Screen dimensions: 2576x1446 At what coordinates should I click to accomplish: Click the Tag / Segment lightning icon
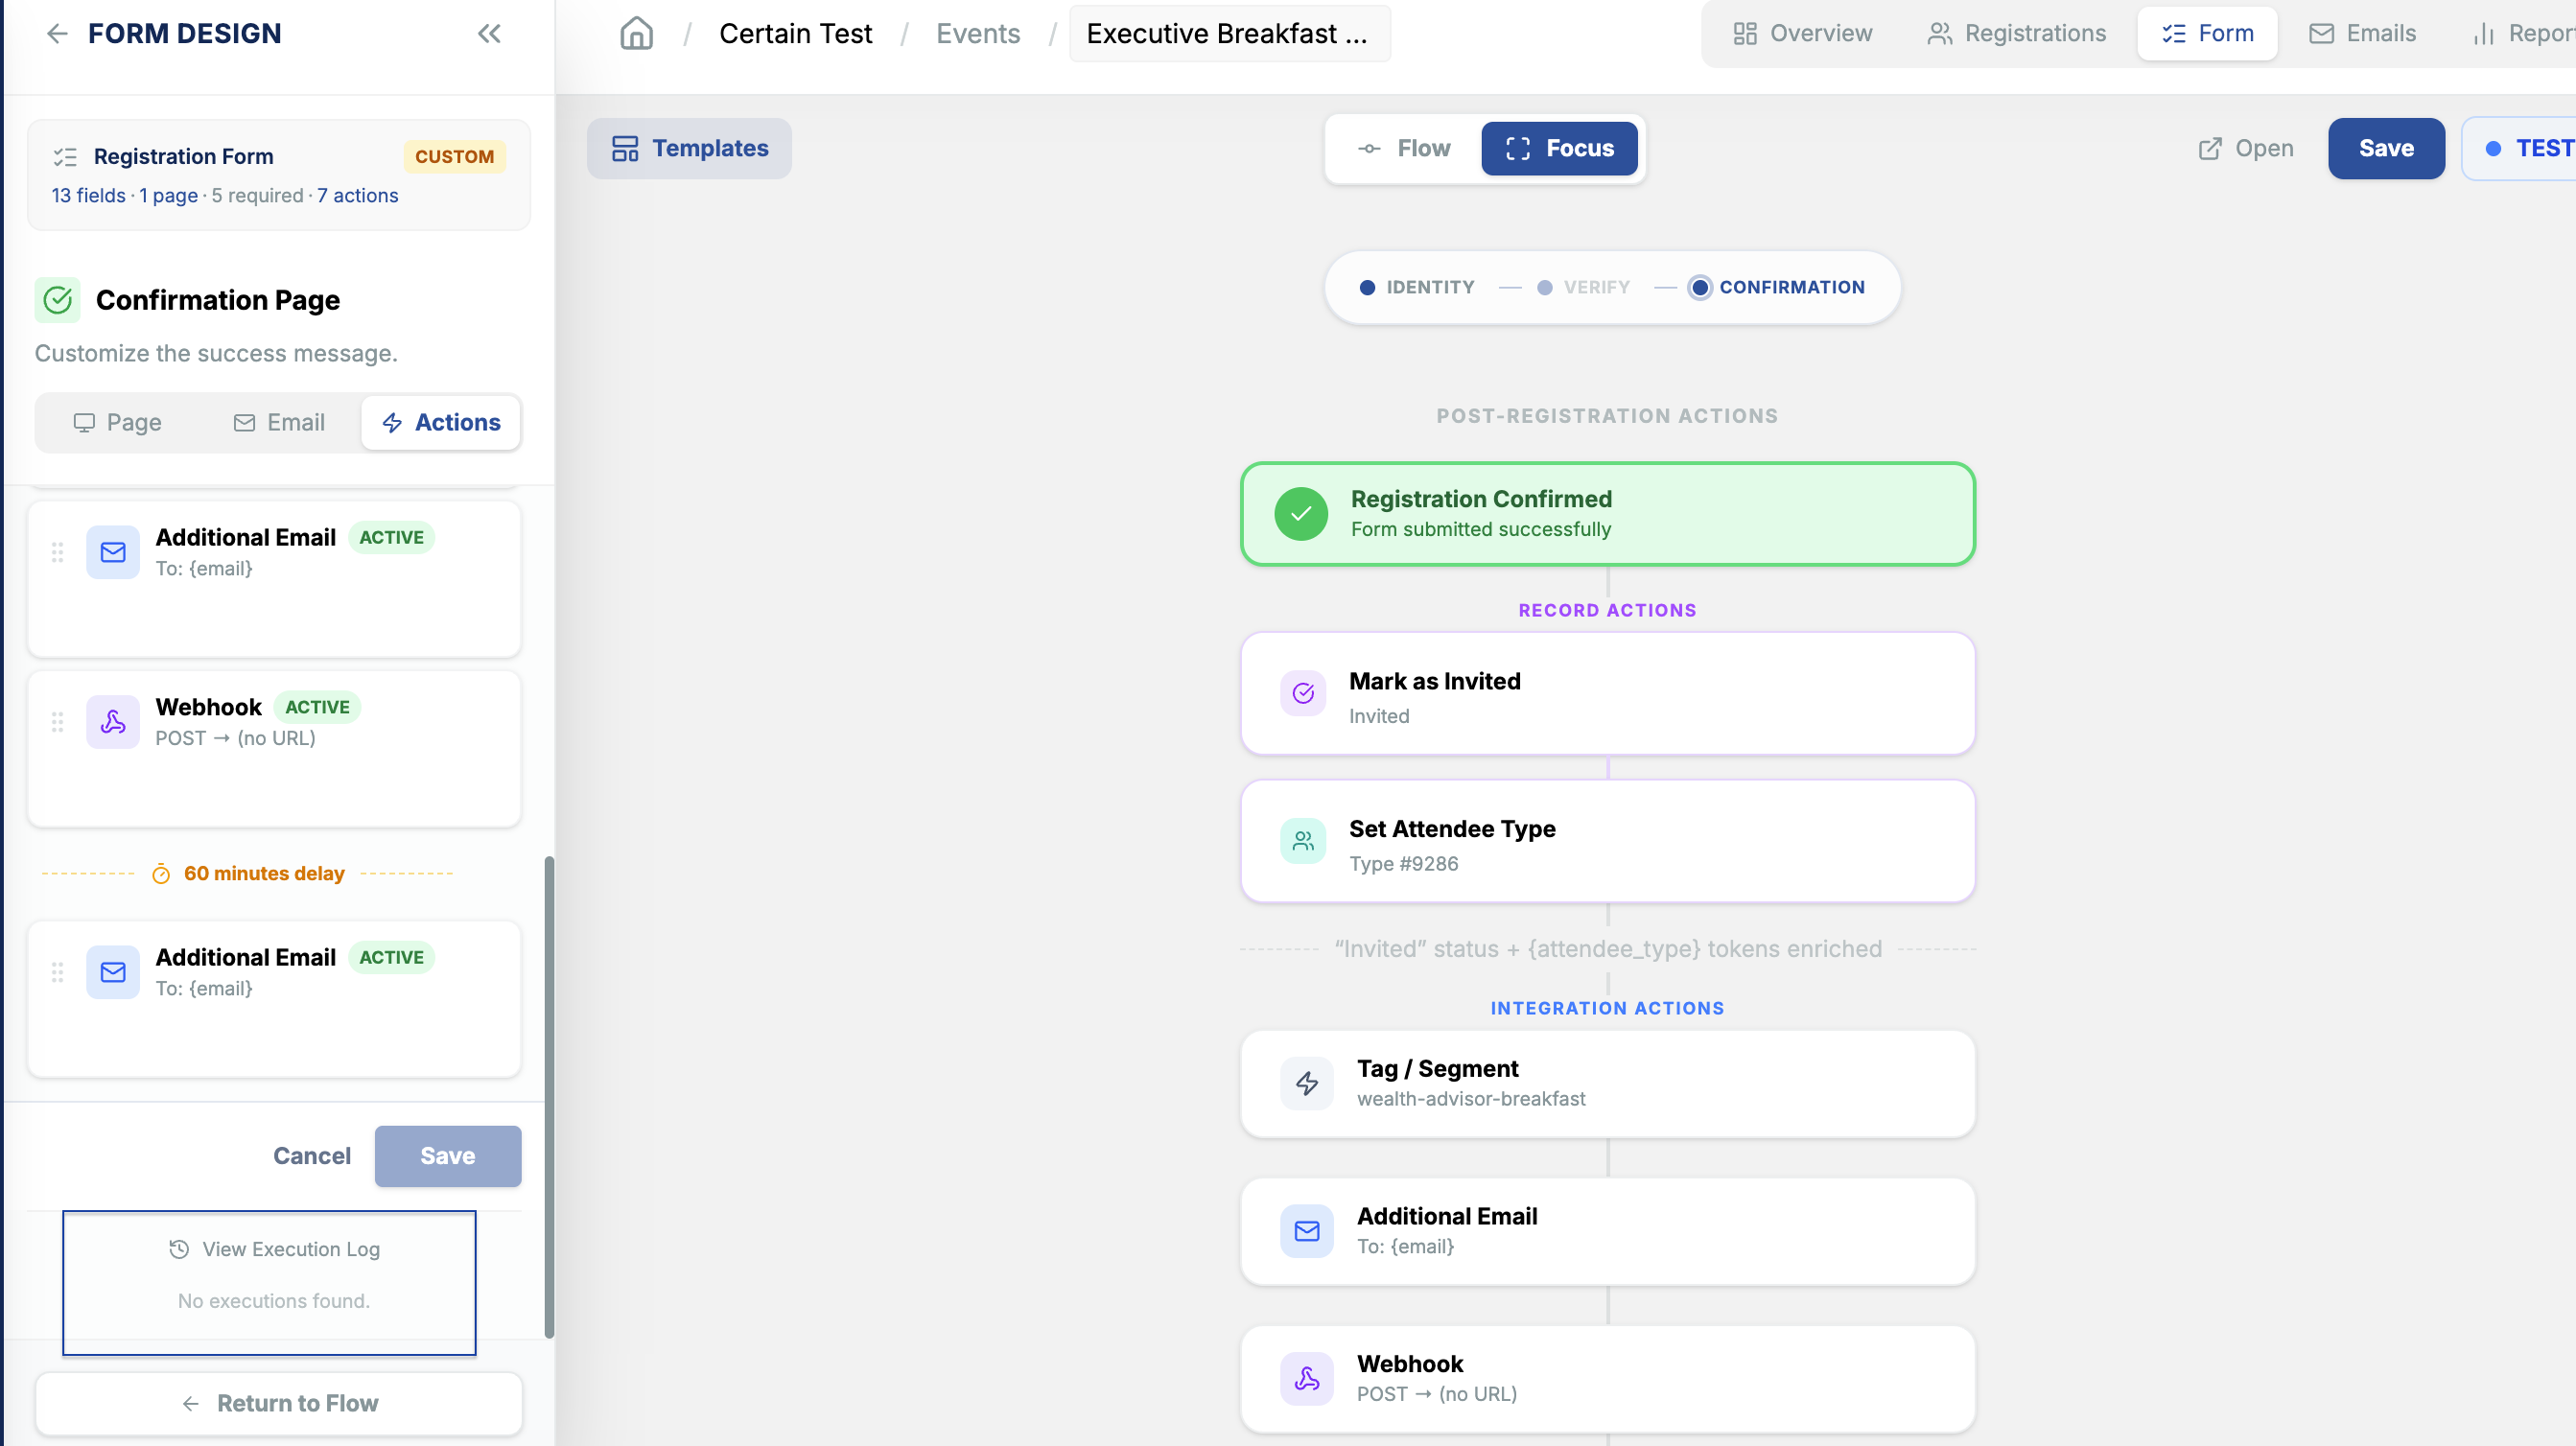click(x=1307, y=1083)
